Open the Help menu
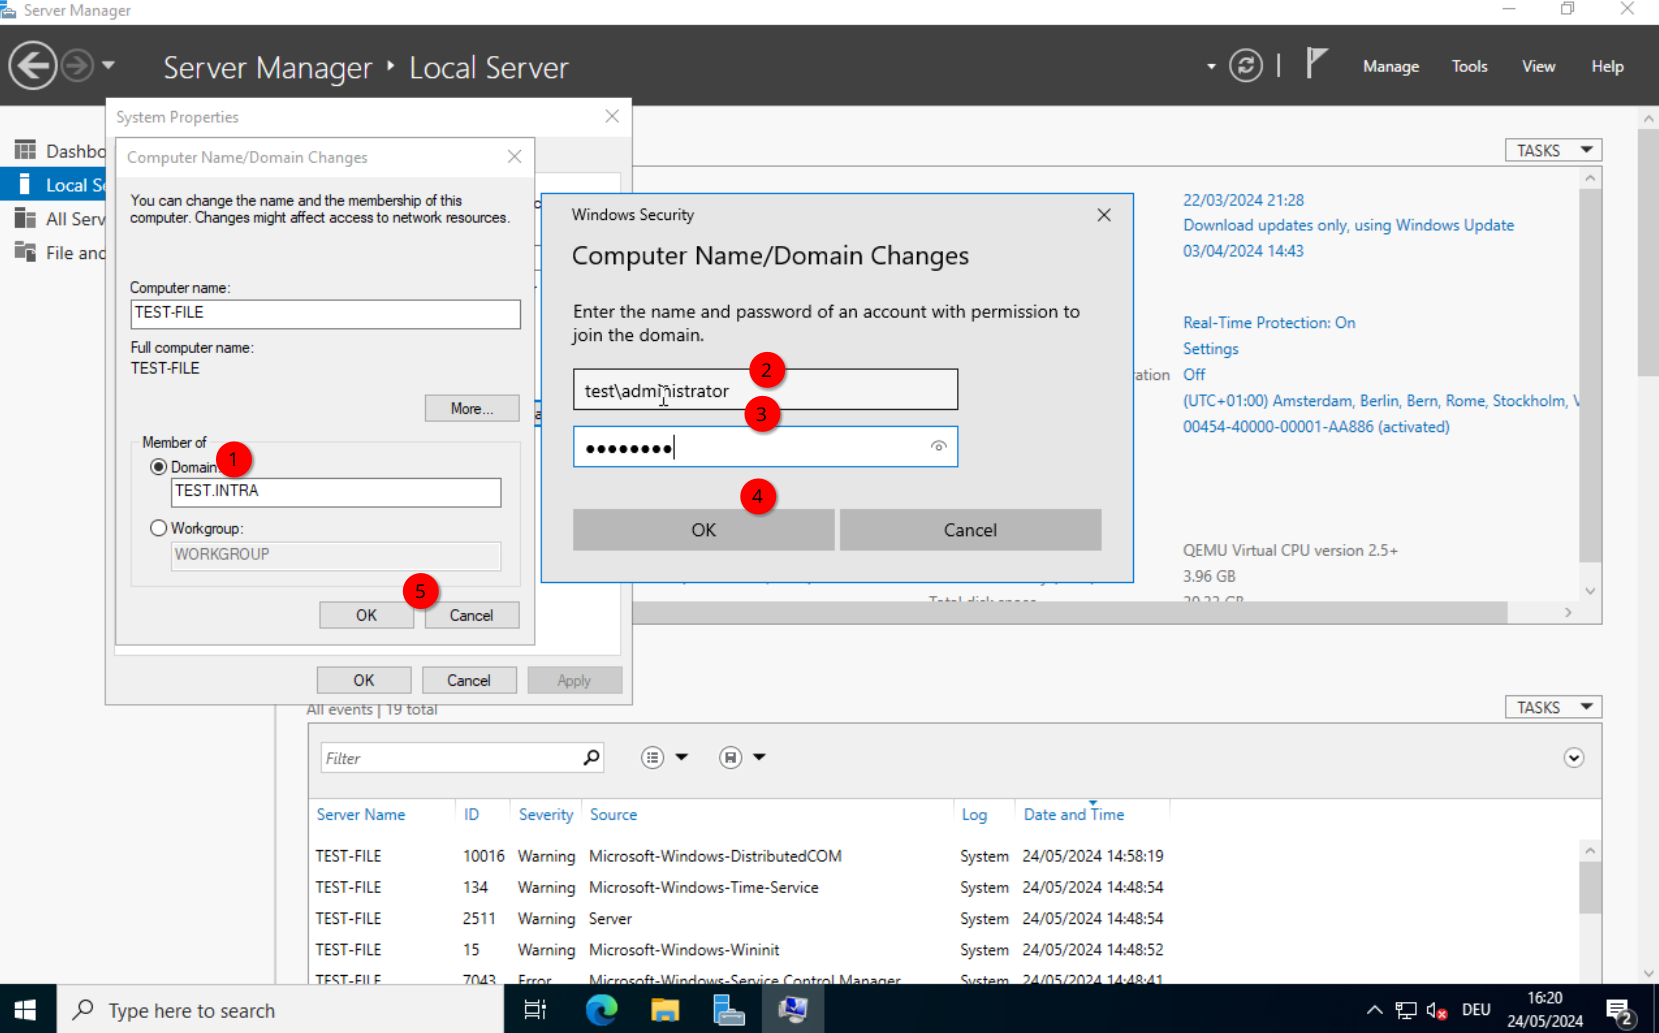The height and width of the screenshot is (1033, 1659). click(x=1607, y=66)
